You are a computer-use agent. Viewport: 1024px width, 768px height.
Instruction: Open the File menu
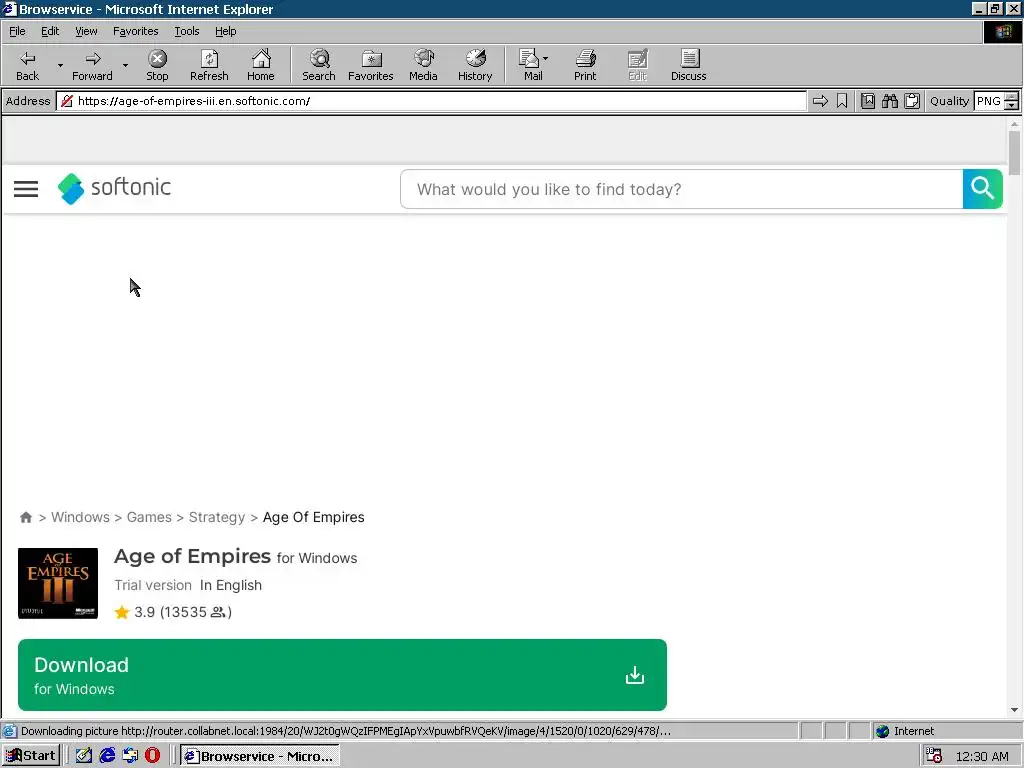(x=17, y=31)
